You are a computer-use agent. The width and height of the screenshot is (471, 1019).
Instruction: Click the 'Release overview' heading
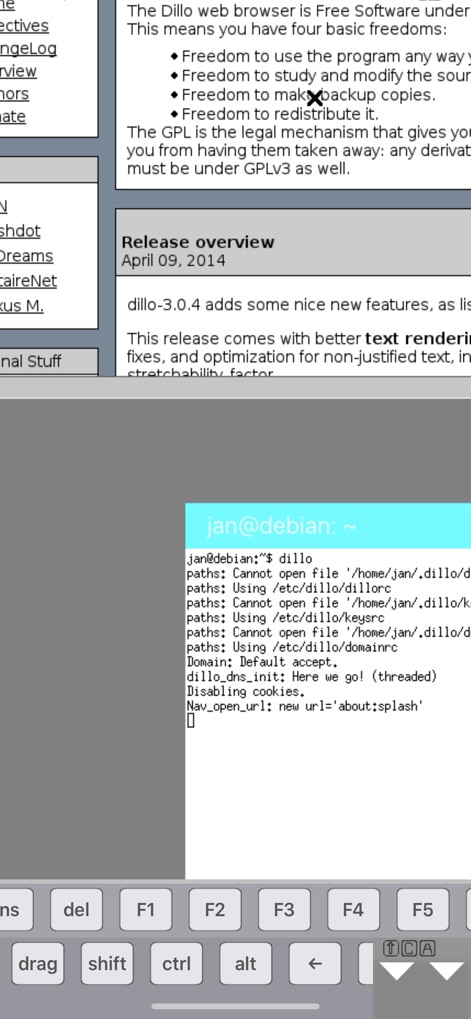pos(197,242)
